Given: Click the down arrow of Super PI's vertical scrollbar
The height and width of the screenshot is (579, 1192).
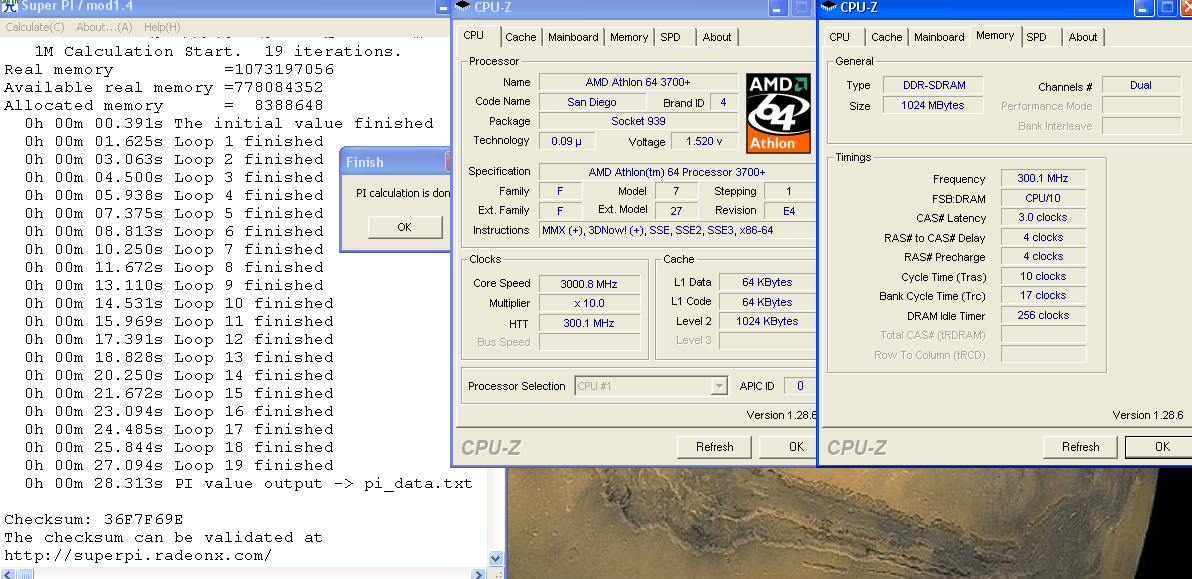Looking at the screenshot, I should point(496,558).
